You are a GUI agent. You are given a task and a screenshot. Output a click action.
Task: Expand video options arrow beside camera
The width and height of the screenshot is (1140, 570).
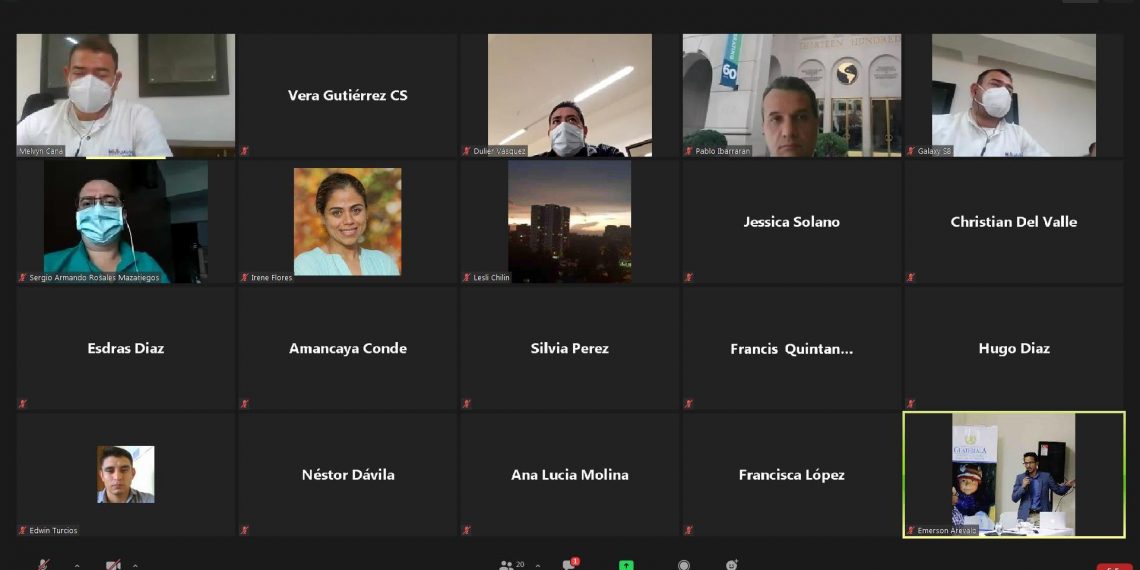tap(135, 565)
